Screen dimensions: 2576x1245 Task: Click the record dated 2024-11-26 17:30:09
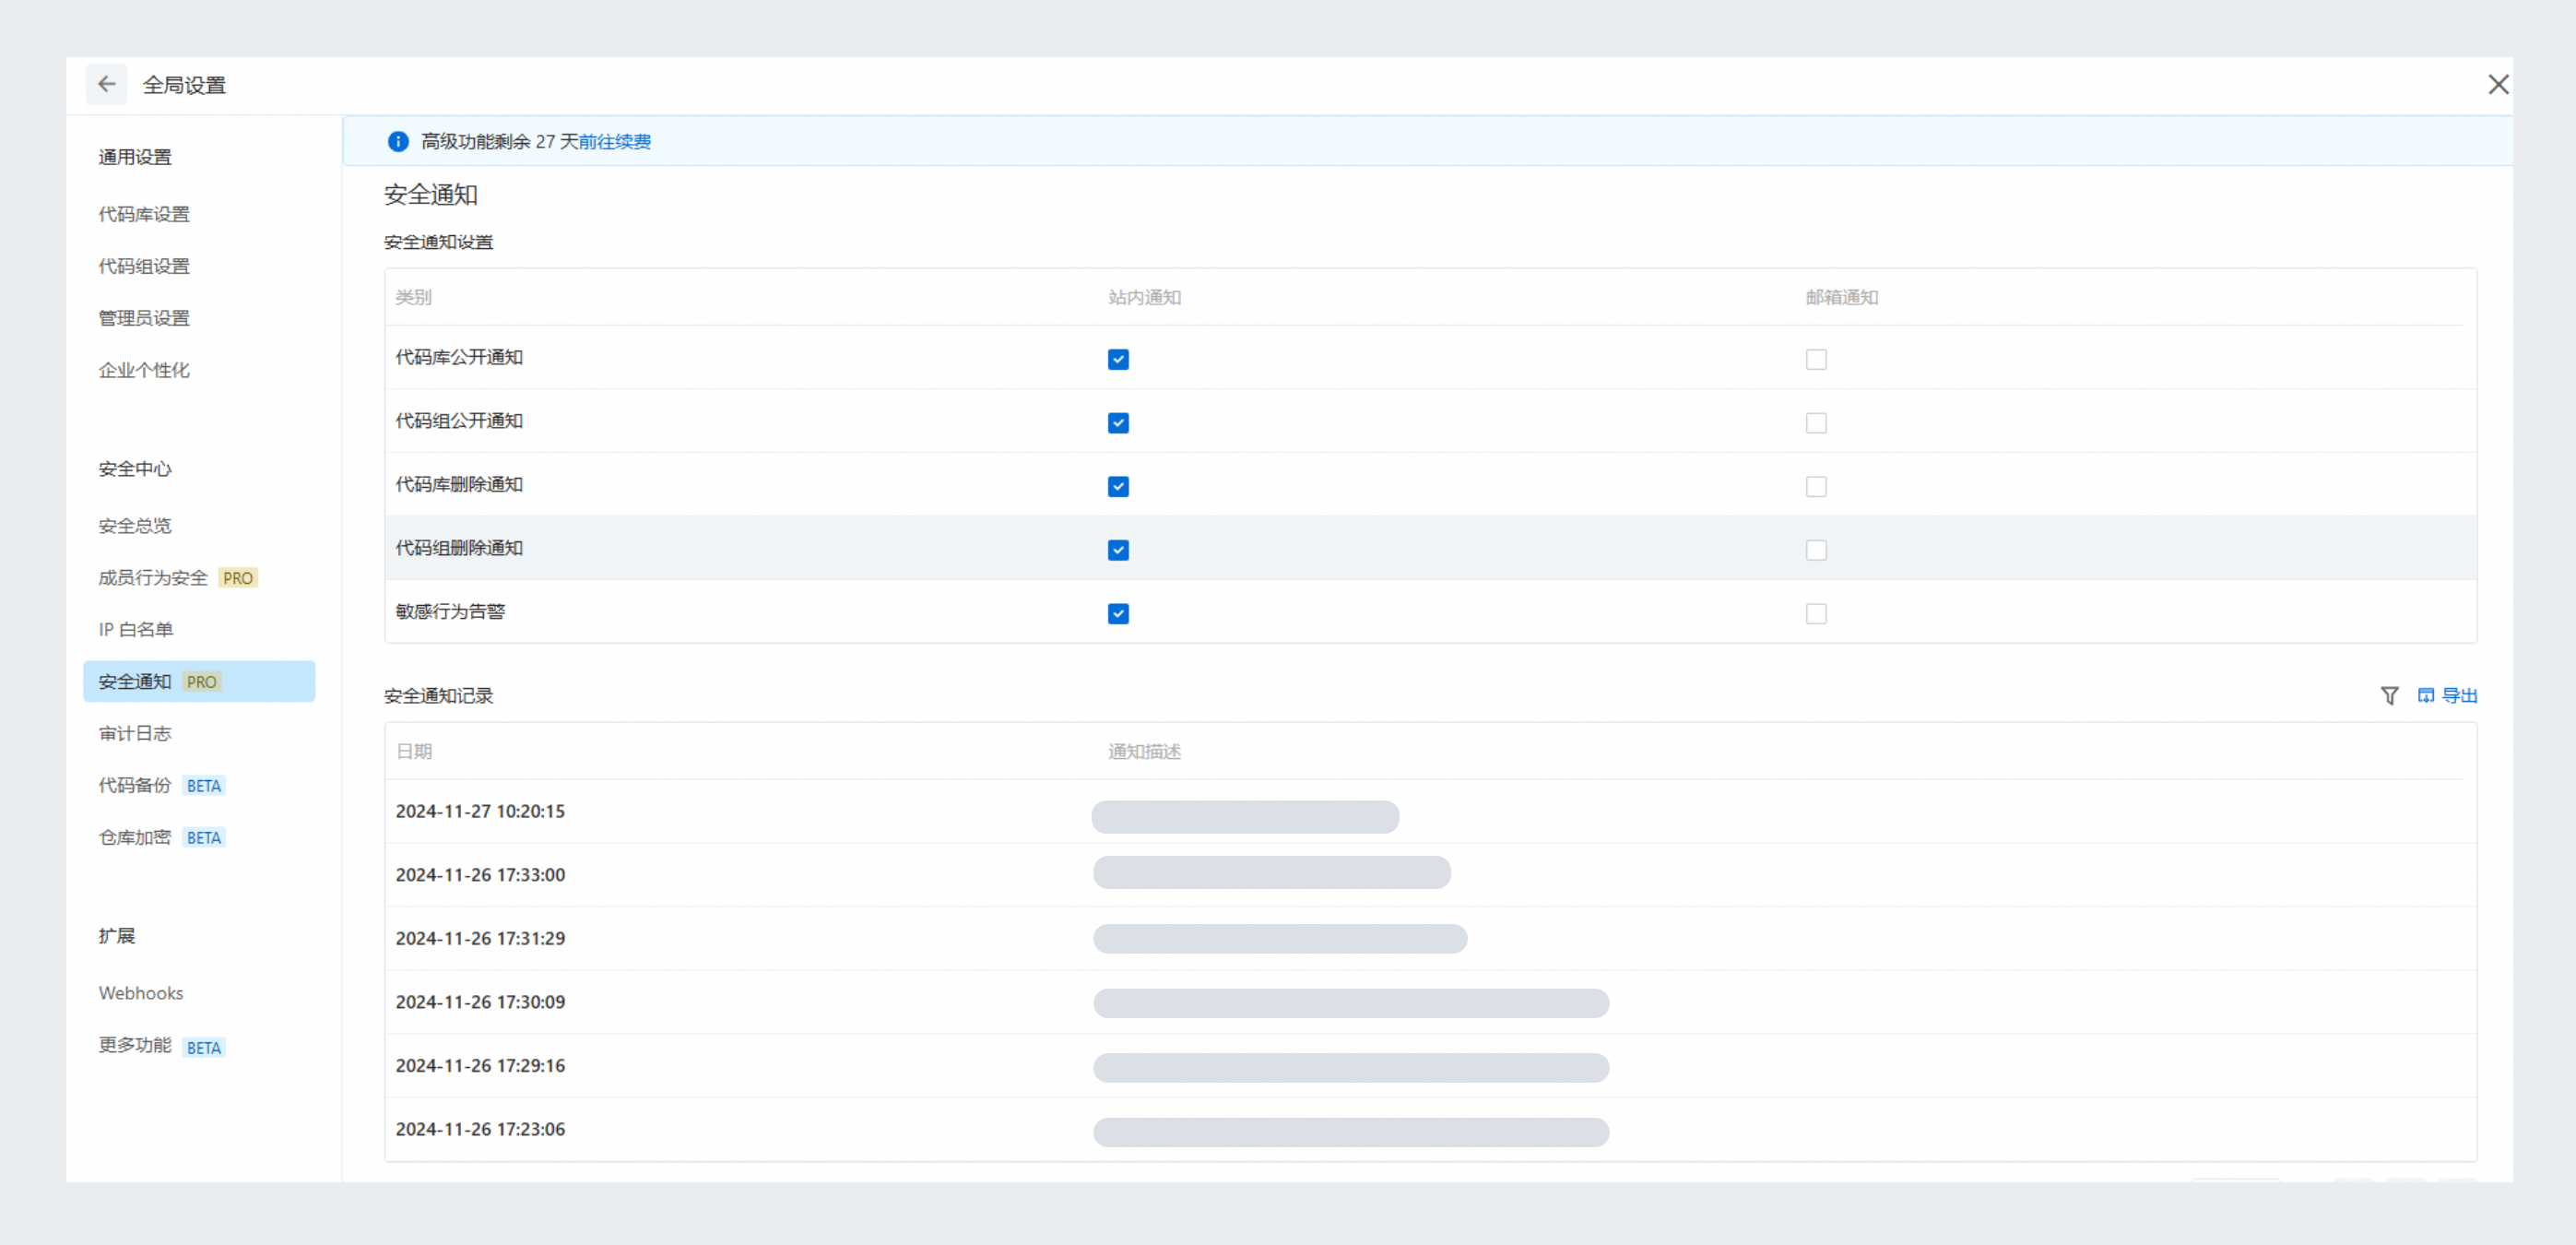1430,1002
